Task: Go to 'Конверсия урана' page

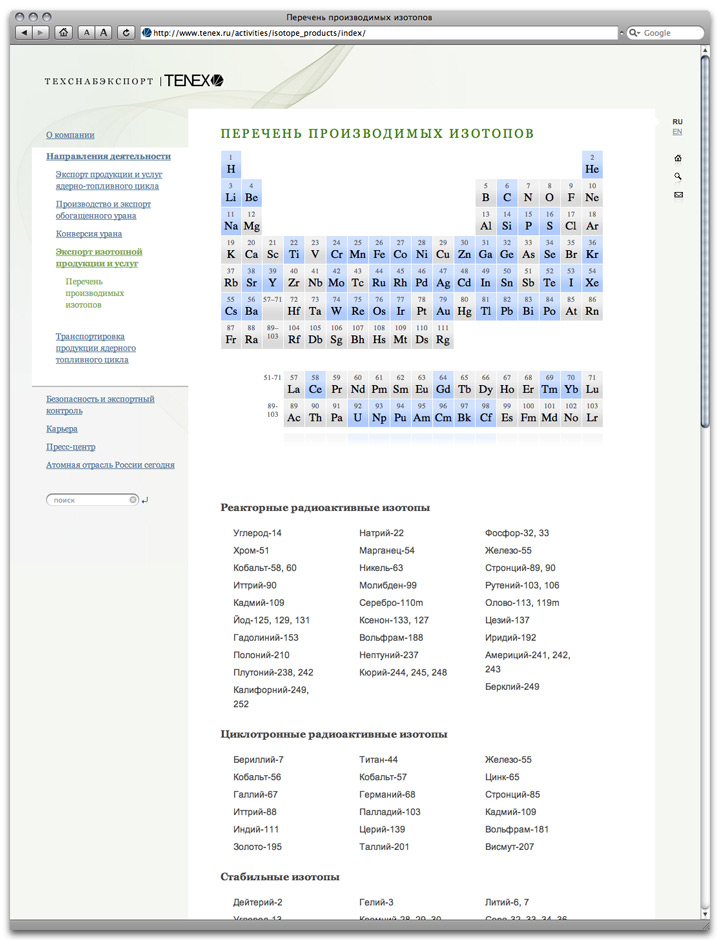Action: pyautogui.click(x=89, y=234)
